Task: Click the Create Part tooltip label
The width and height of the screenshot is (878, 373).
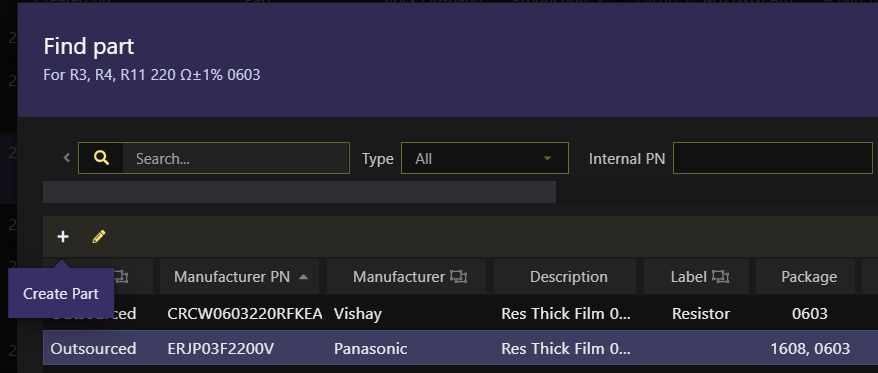Action: click(61, 293)
